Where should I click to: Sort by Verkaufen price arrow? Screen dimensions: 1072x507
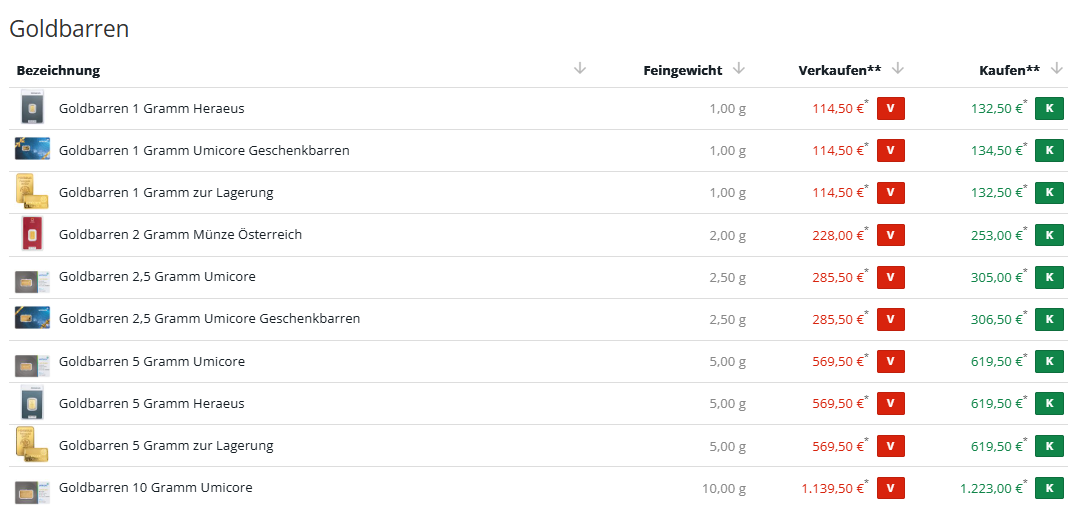coord(898,69)
